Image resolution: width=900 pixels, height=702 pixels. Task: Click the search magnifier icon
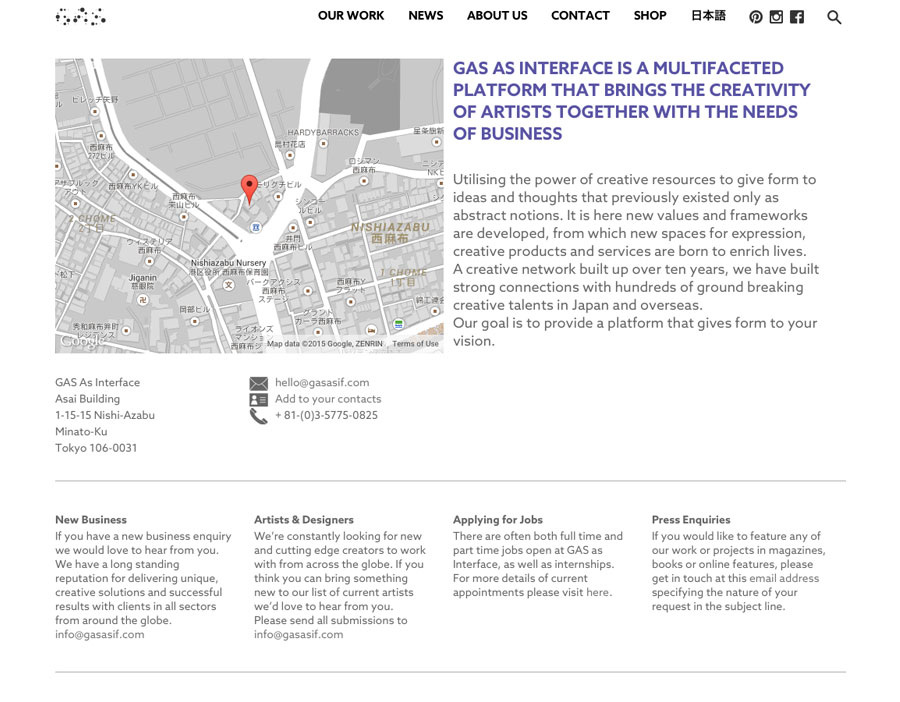[834, 17]
